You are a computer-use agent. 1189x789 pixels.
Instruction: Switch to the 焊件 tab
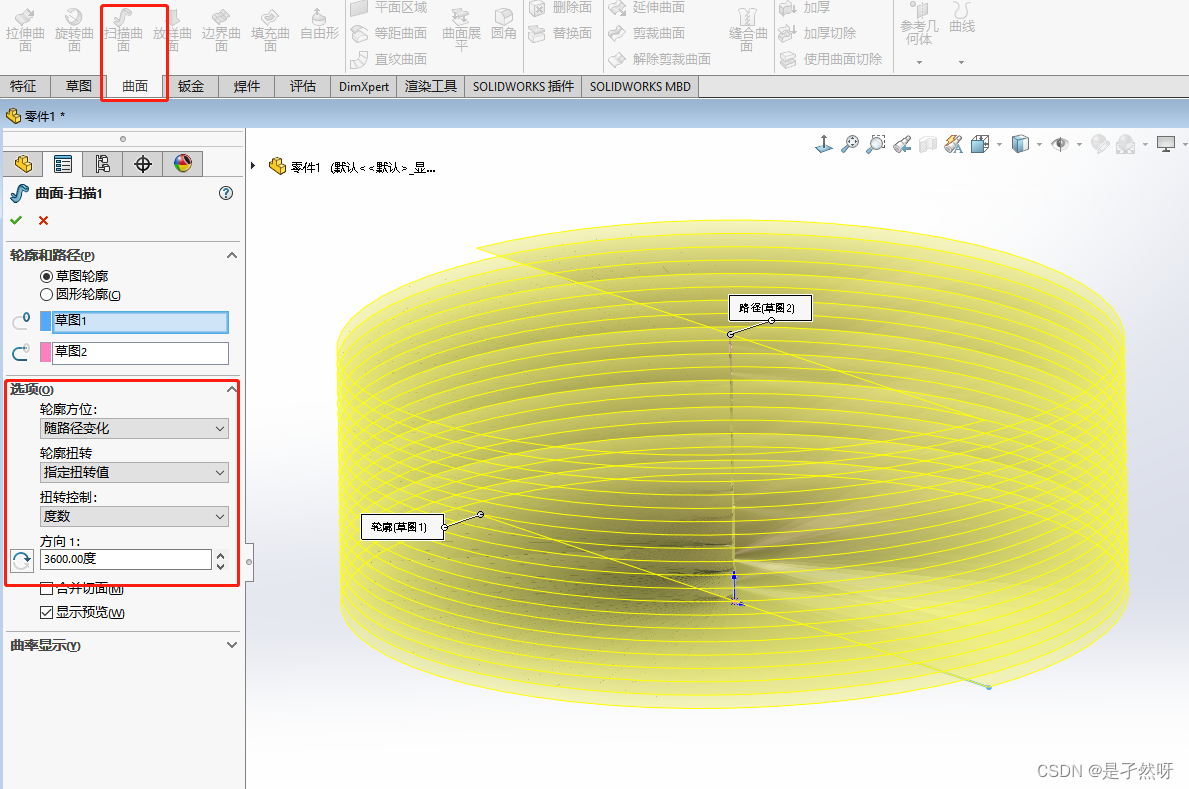click(x=246, y=86)
